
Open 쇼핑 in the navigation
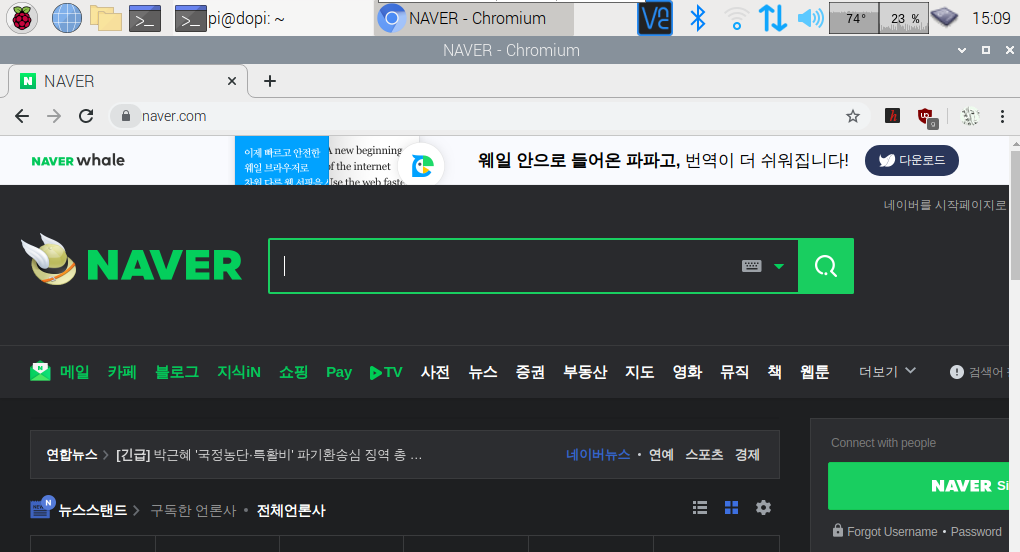293,372
